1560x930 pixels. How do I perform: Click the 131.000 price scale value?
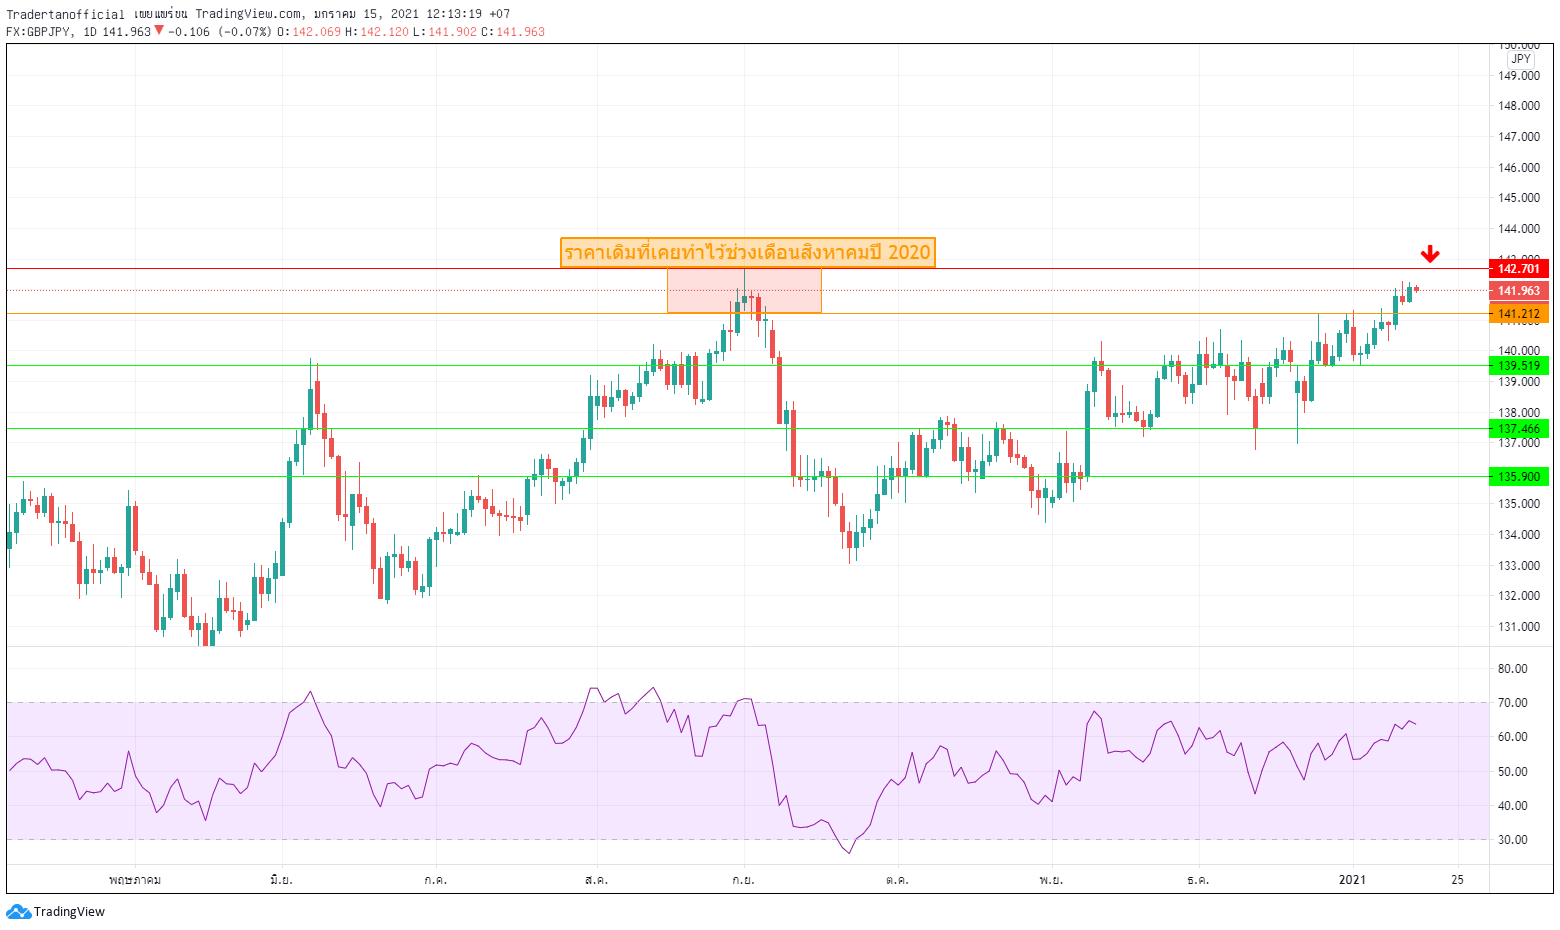[1518, 627]
